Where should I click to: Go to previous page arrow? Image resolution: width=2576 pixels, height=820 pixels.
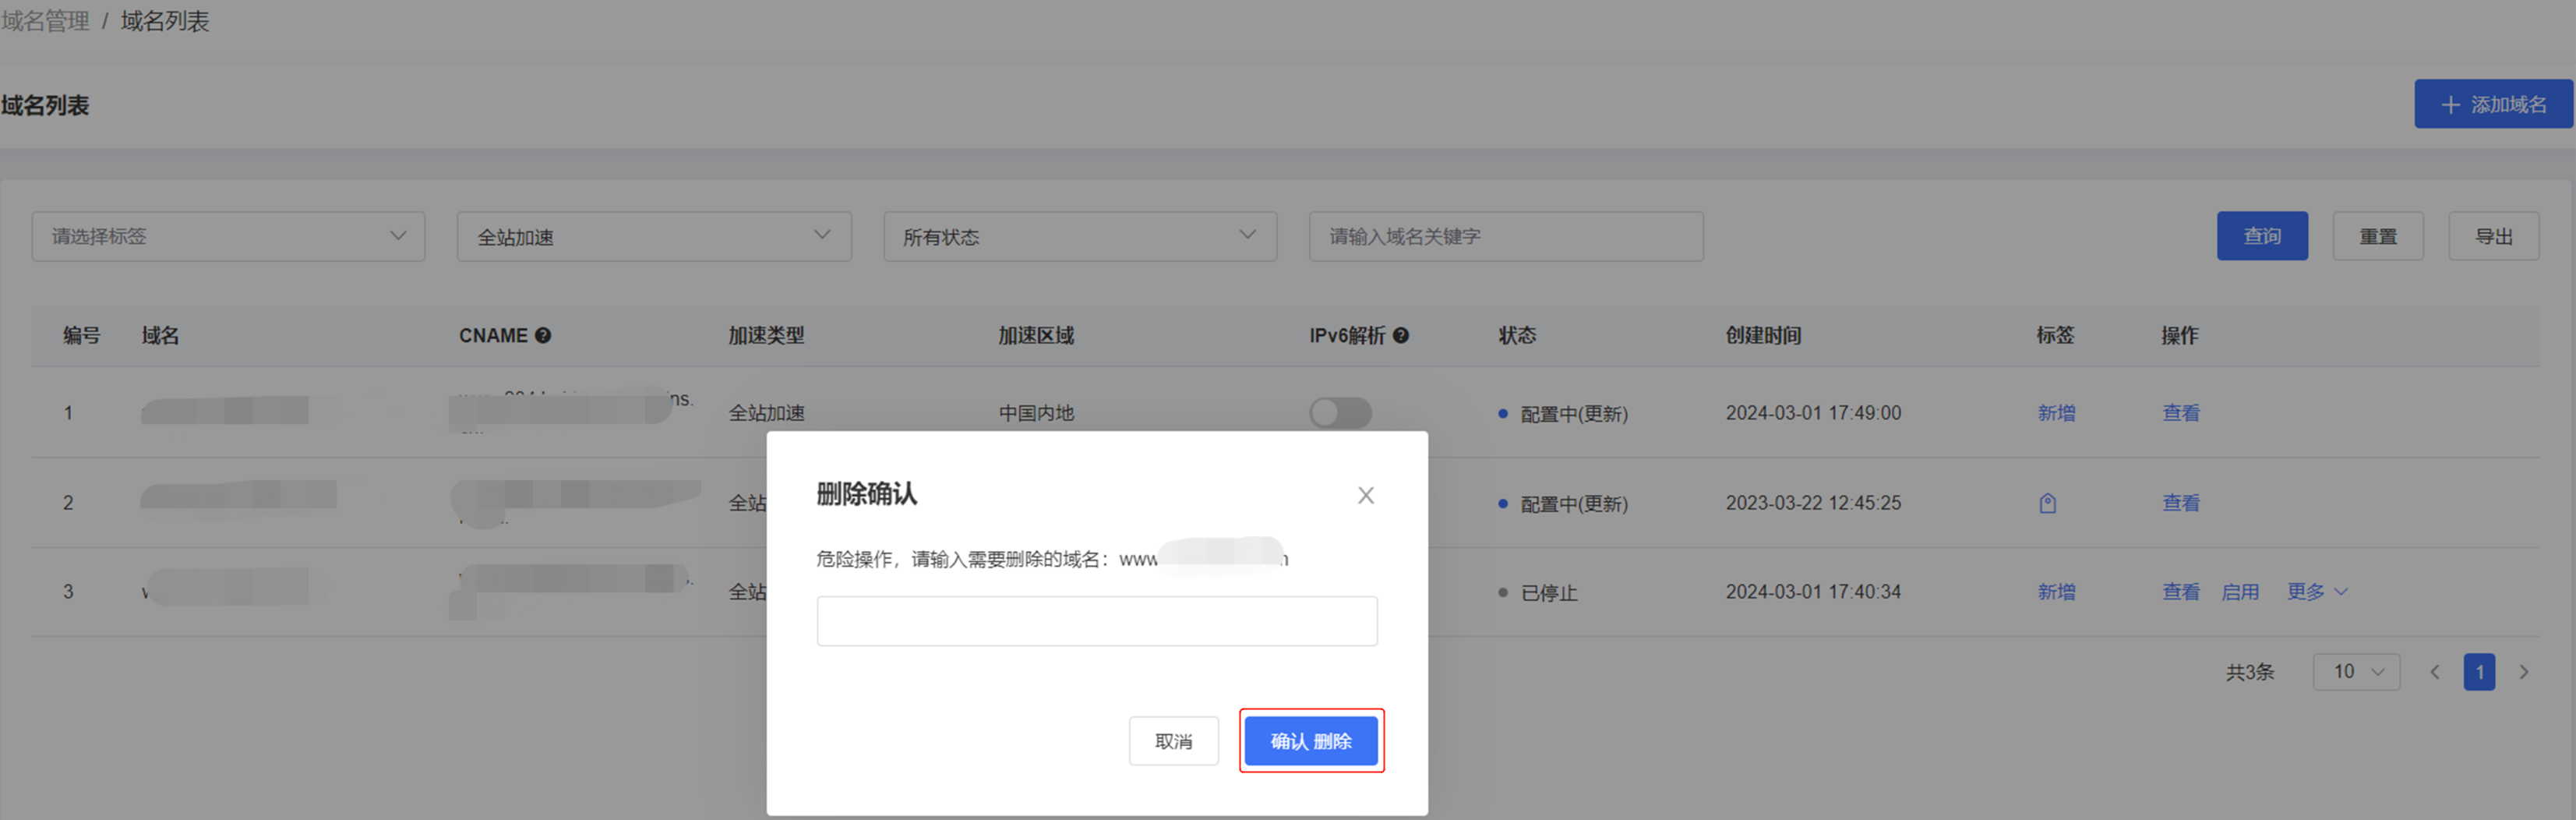(2435, 672)
